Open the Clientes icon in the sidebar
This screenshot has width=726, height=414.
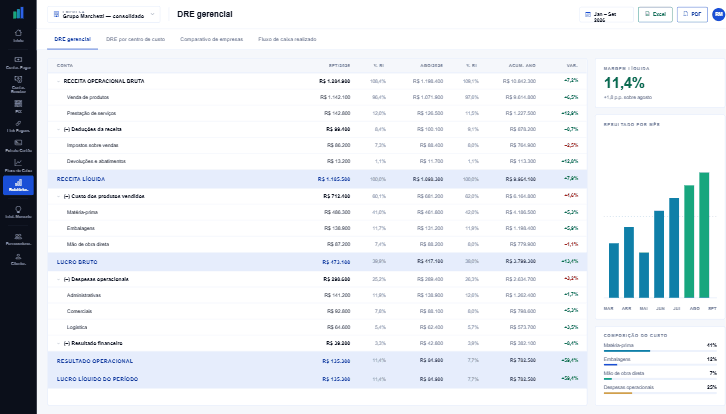click(18, 259)
